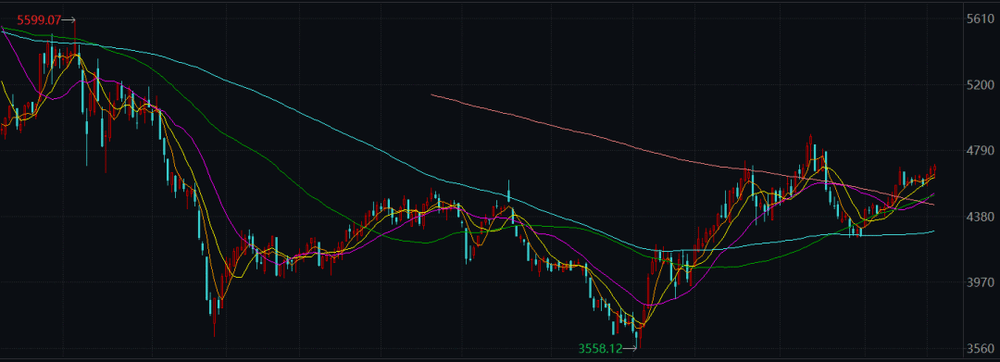The width and height of the screenshot is (1000, 362).
Task: Click the arrow beside the 5599.07 label
Action: [x=69, y=20]
